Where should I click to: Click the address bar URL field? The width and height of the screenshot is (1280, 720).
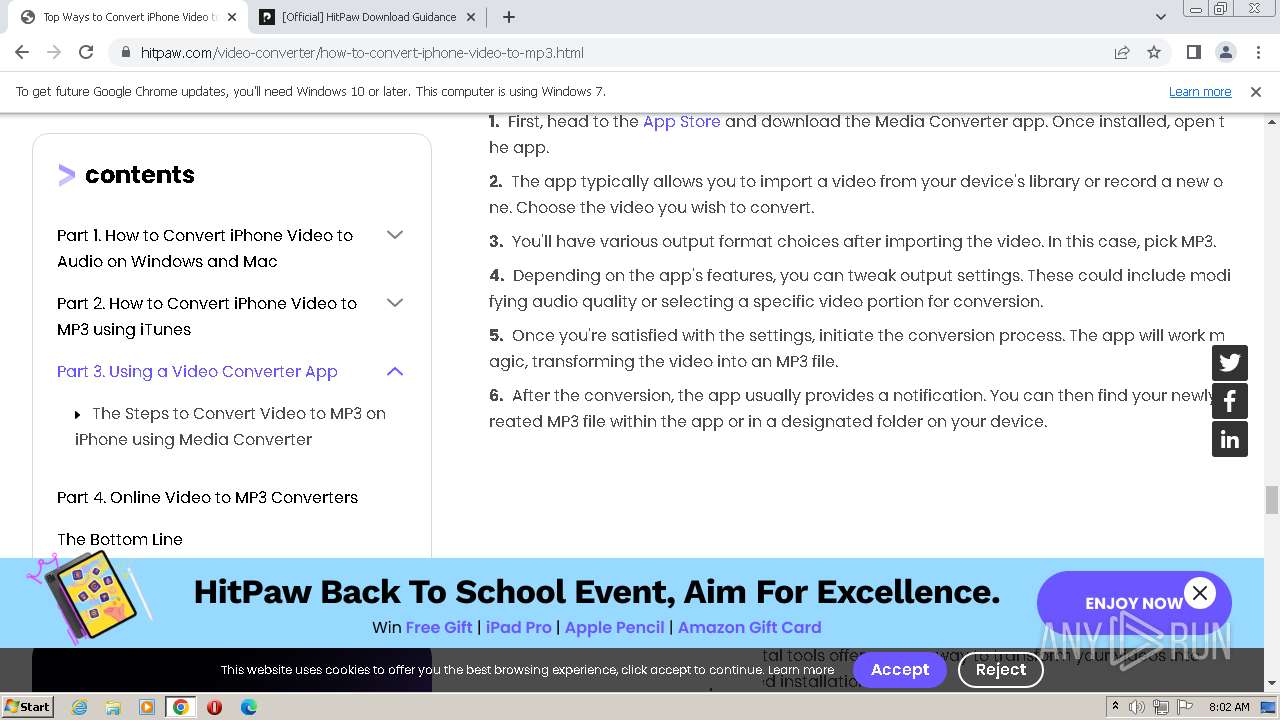[620, 52]
